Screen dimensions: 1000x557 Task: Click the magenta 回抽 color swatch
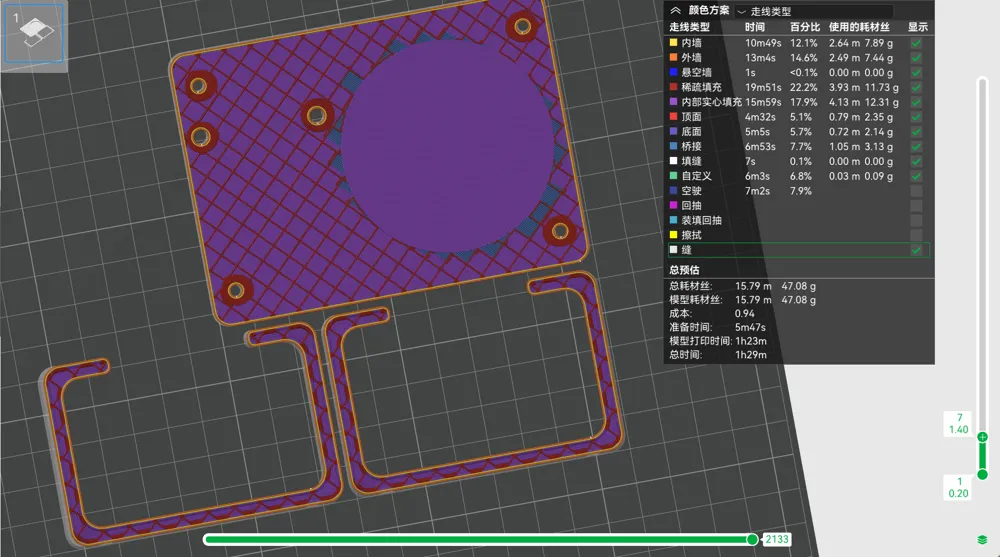[673, 205]
